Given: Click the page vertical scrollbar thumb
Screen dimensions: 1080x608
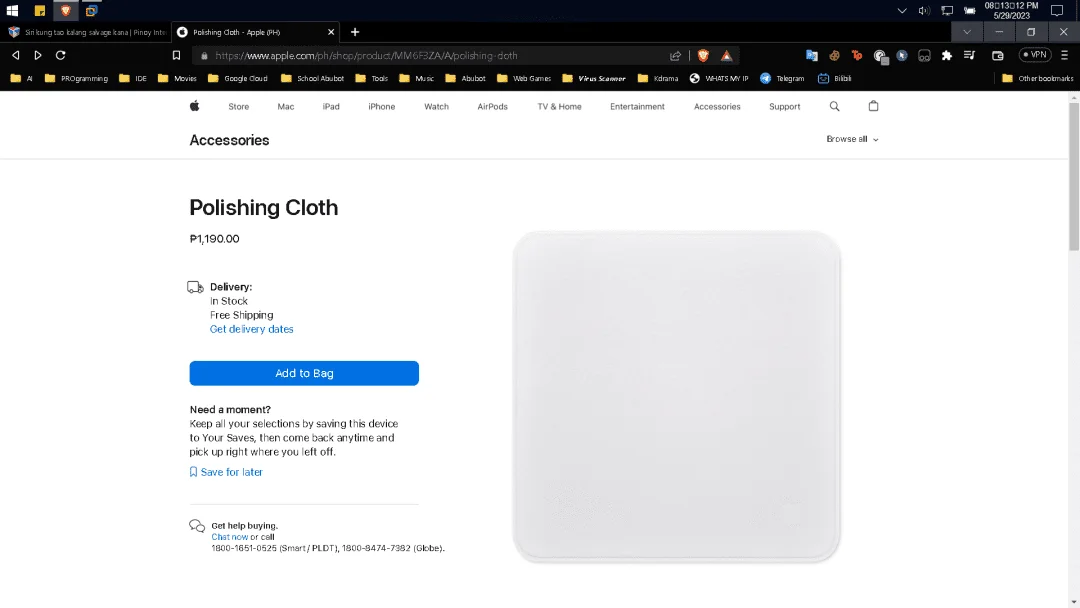Looking at the screenshot, I should [x=1074, y=178].
